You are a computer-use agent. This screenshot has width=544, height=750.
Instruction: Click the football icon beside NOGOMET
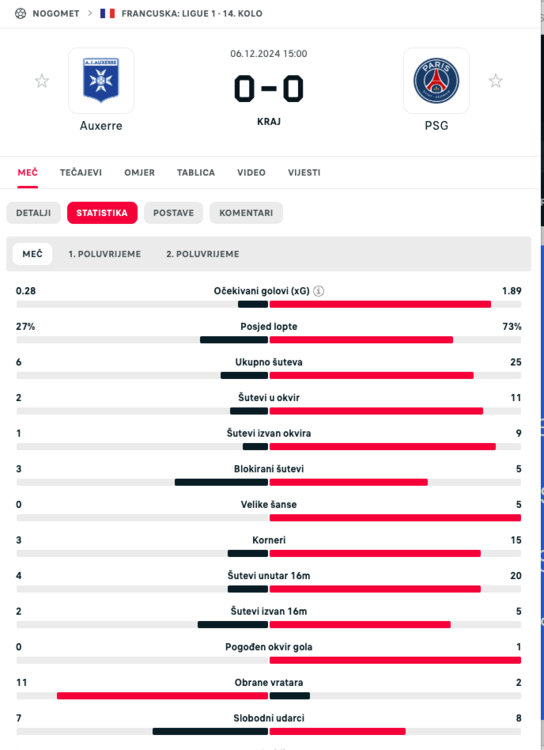20,13
